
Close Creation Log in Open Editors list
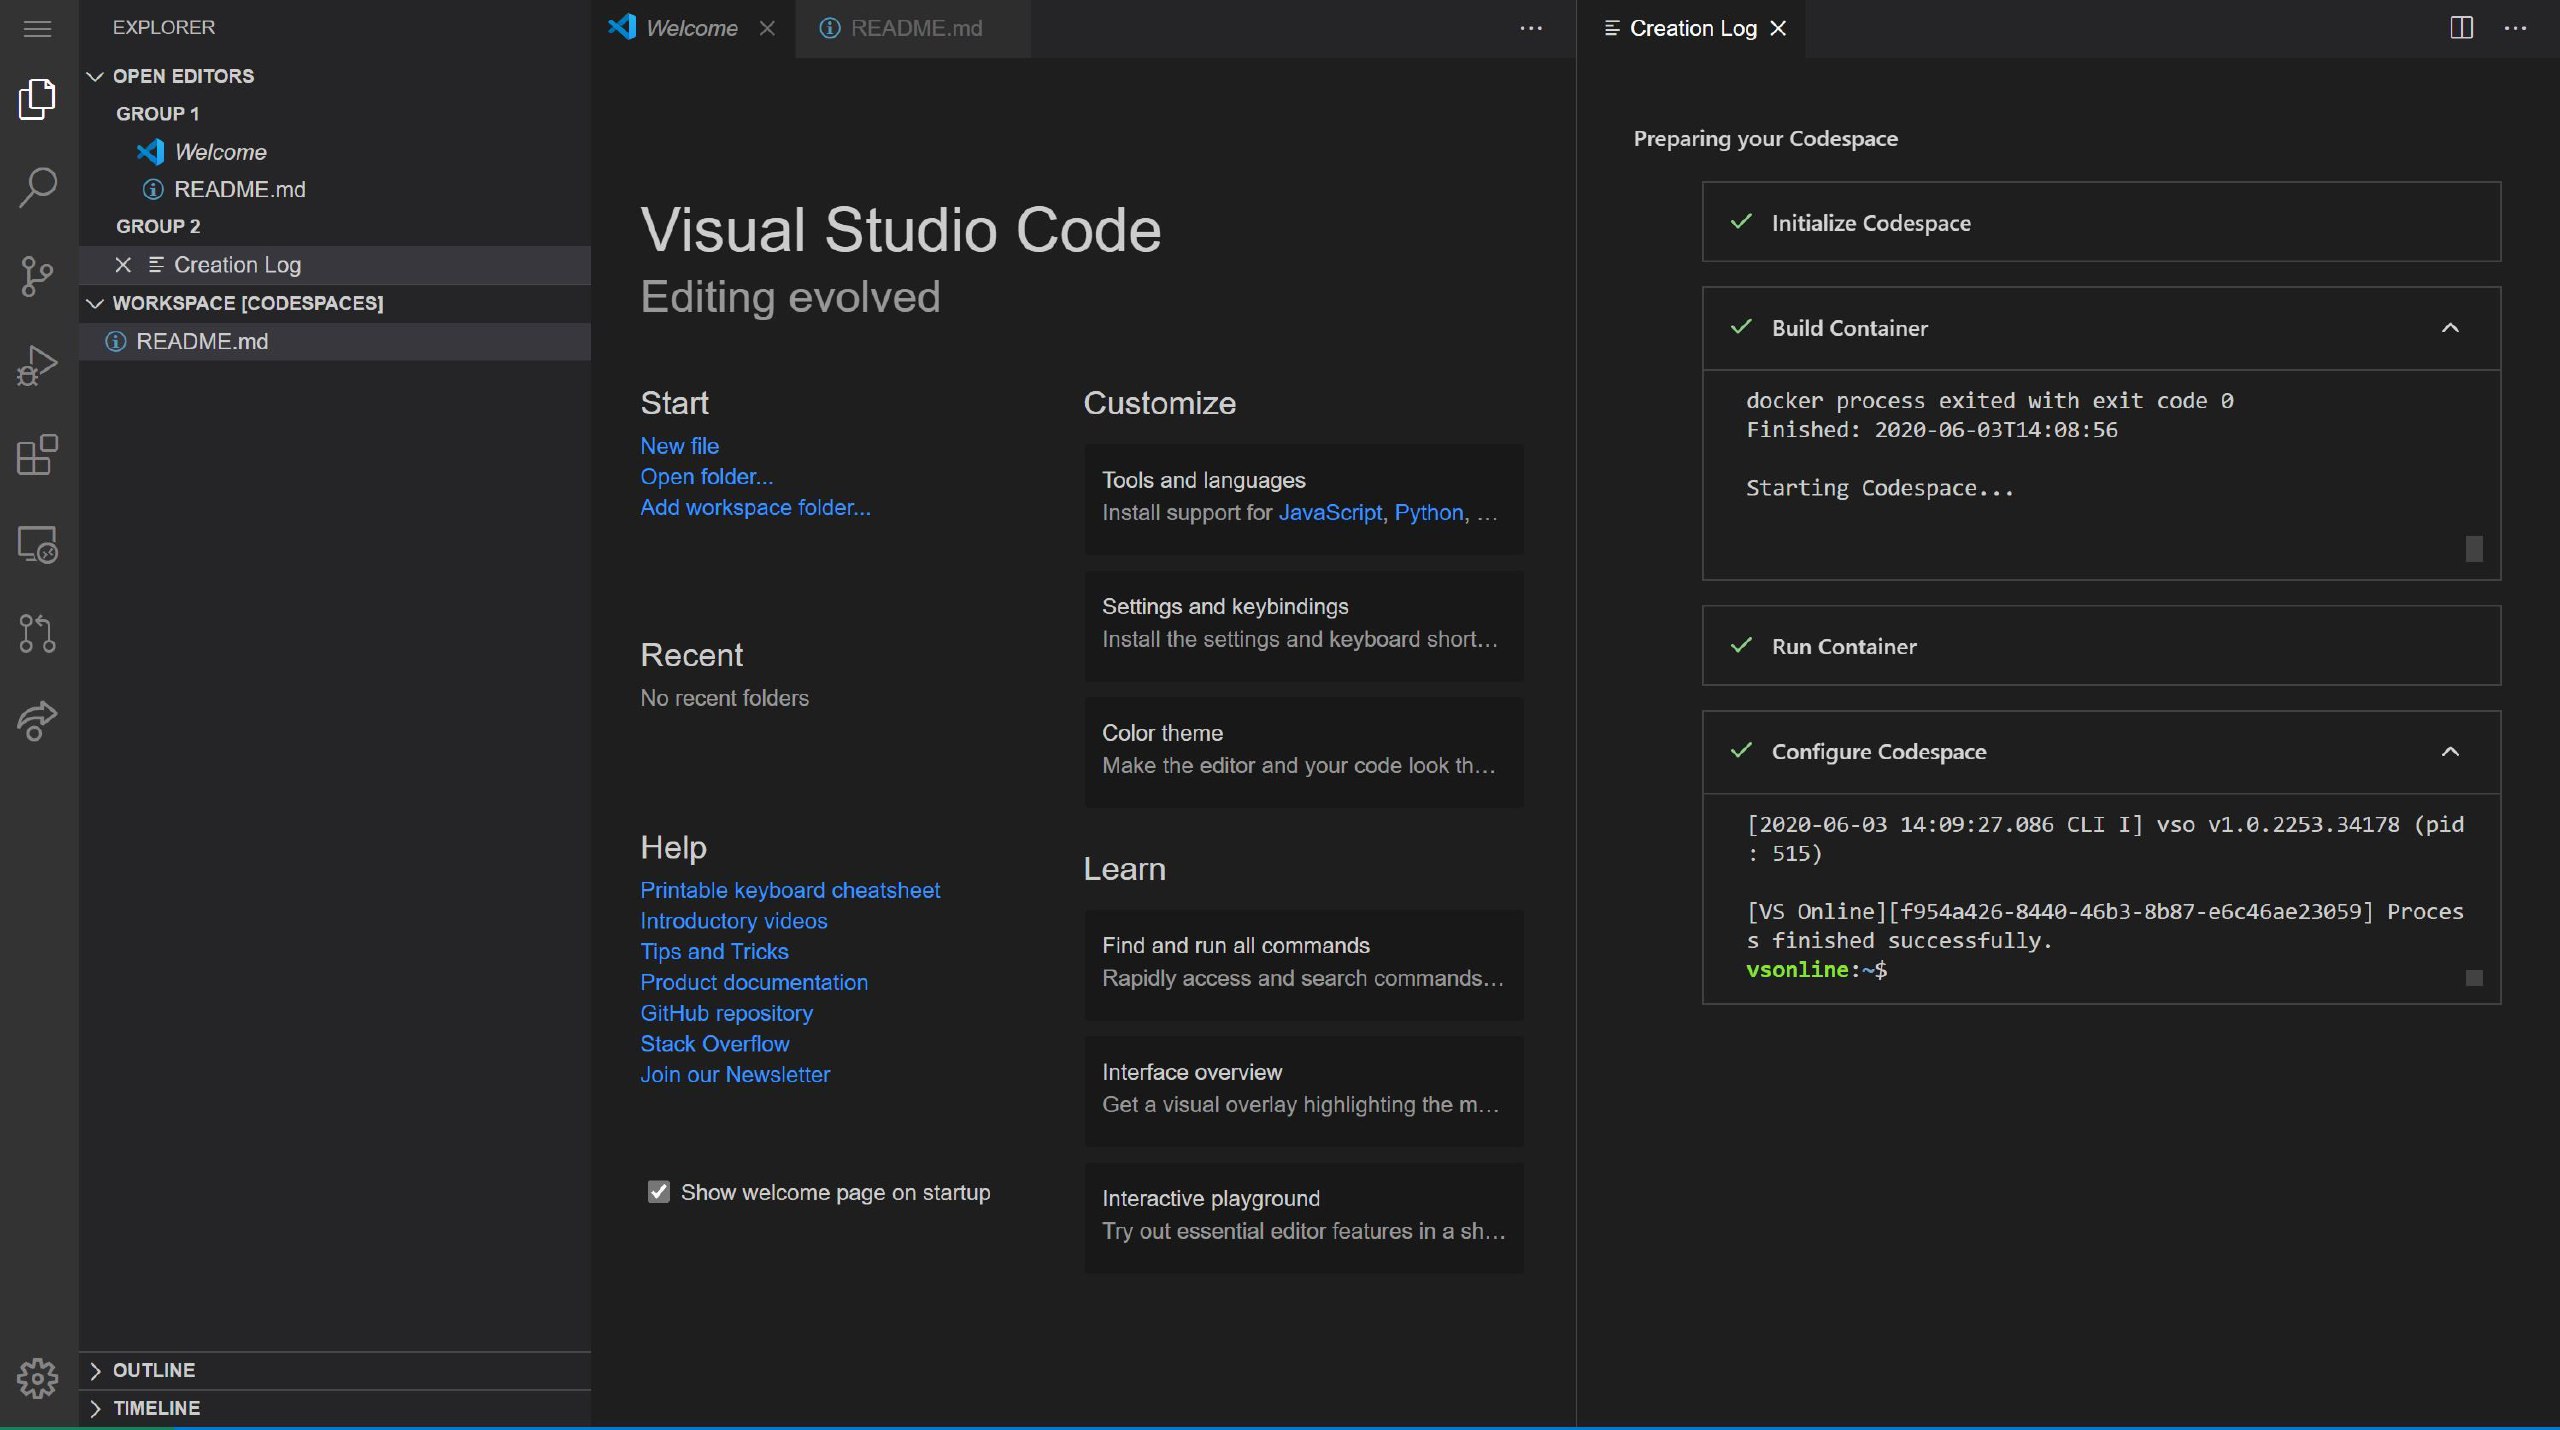pos(123,265)
